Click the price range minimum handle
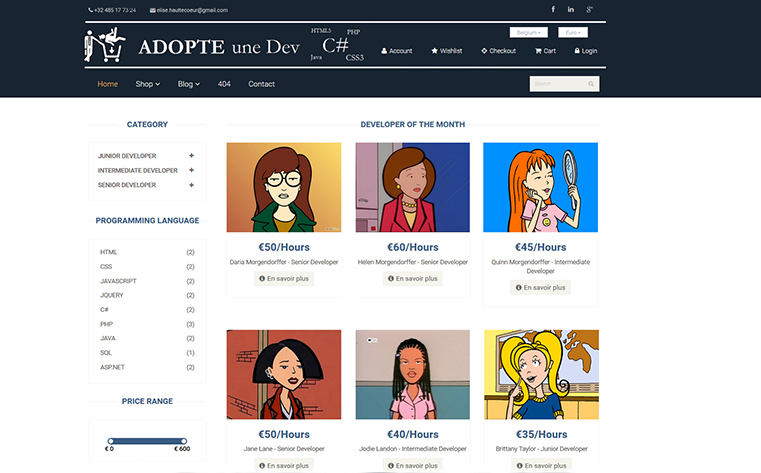The image size is (761, 473). (x=111, y=441)
